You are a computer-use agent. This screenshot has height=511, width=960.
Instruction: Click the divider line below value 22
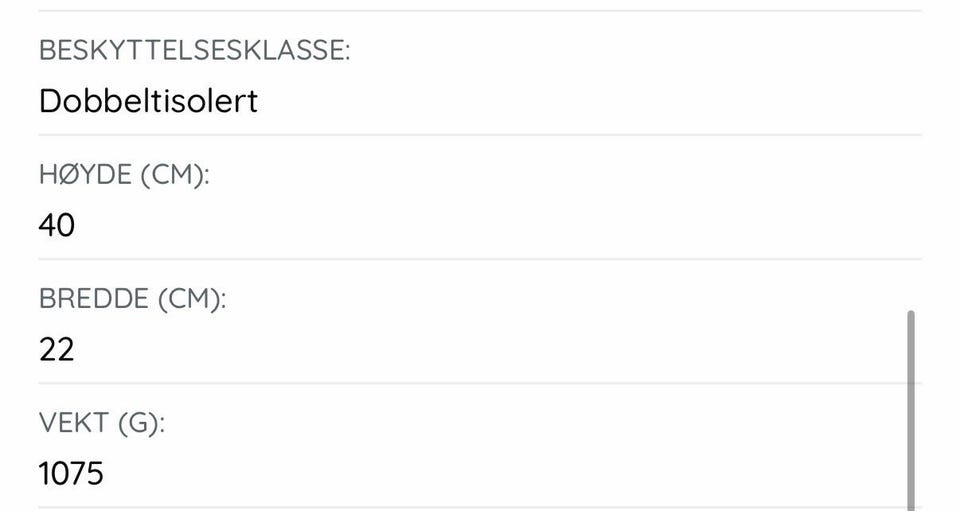click(480, 383)
